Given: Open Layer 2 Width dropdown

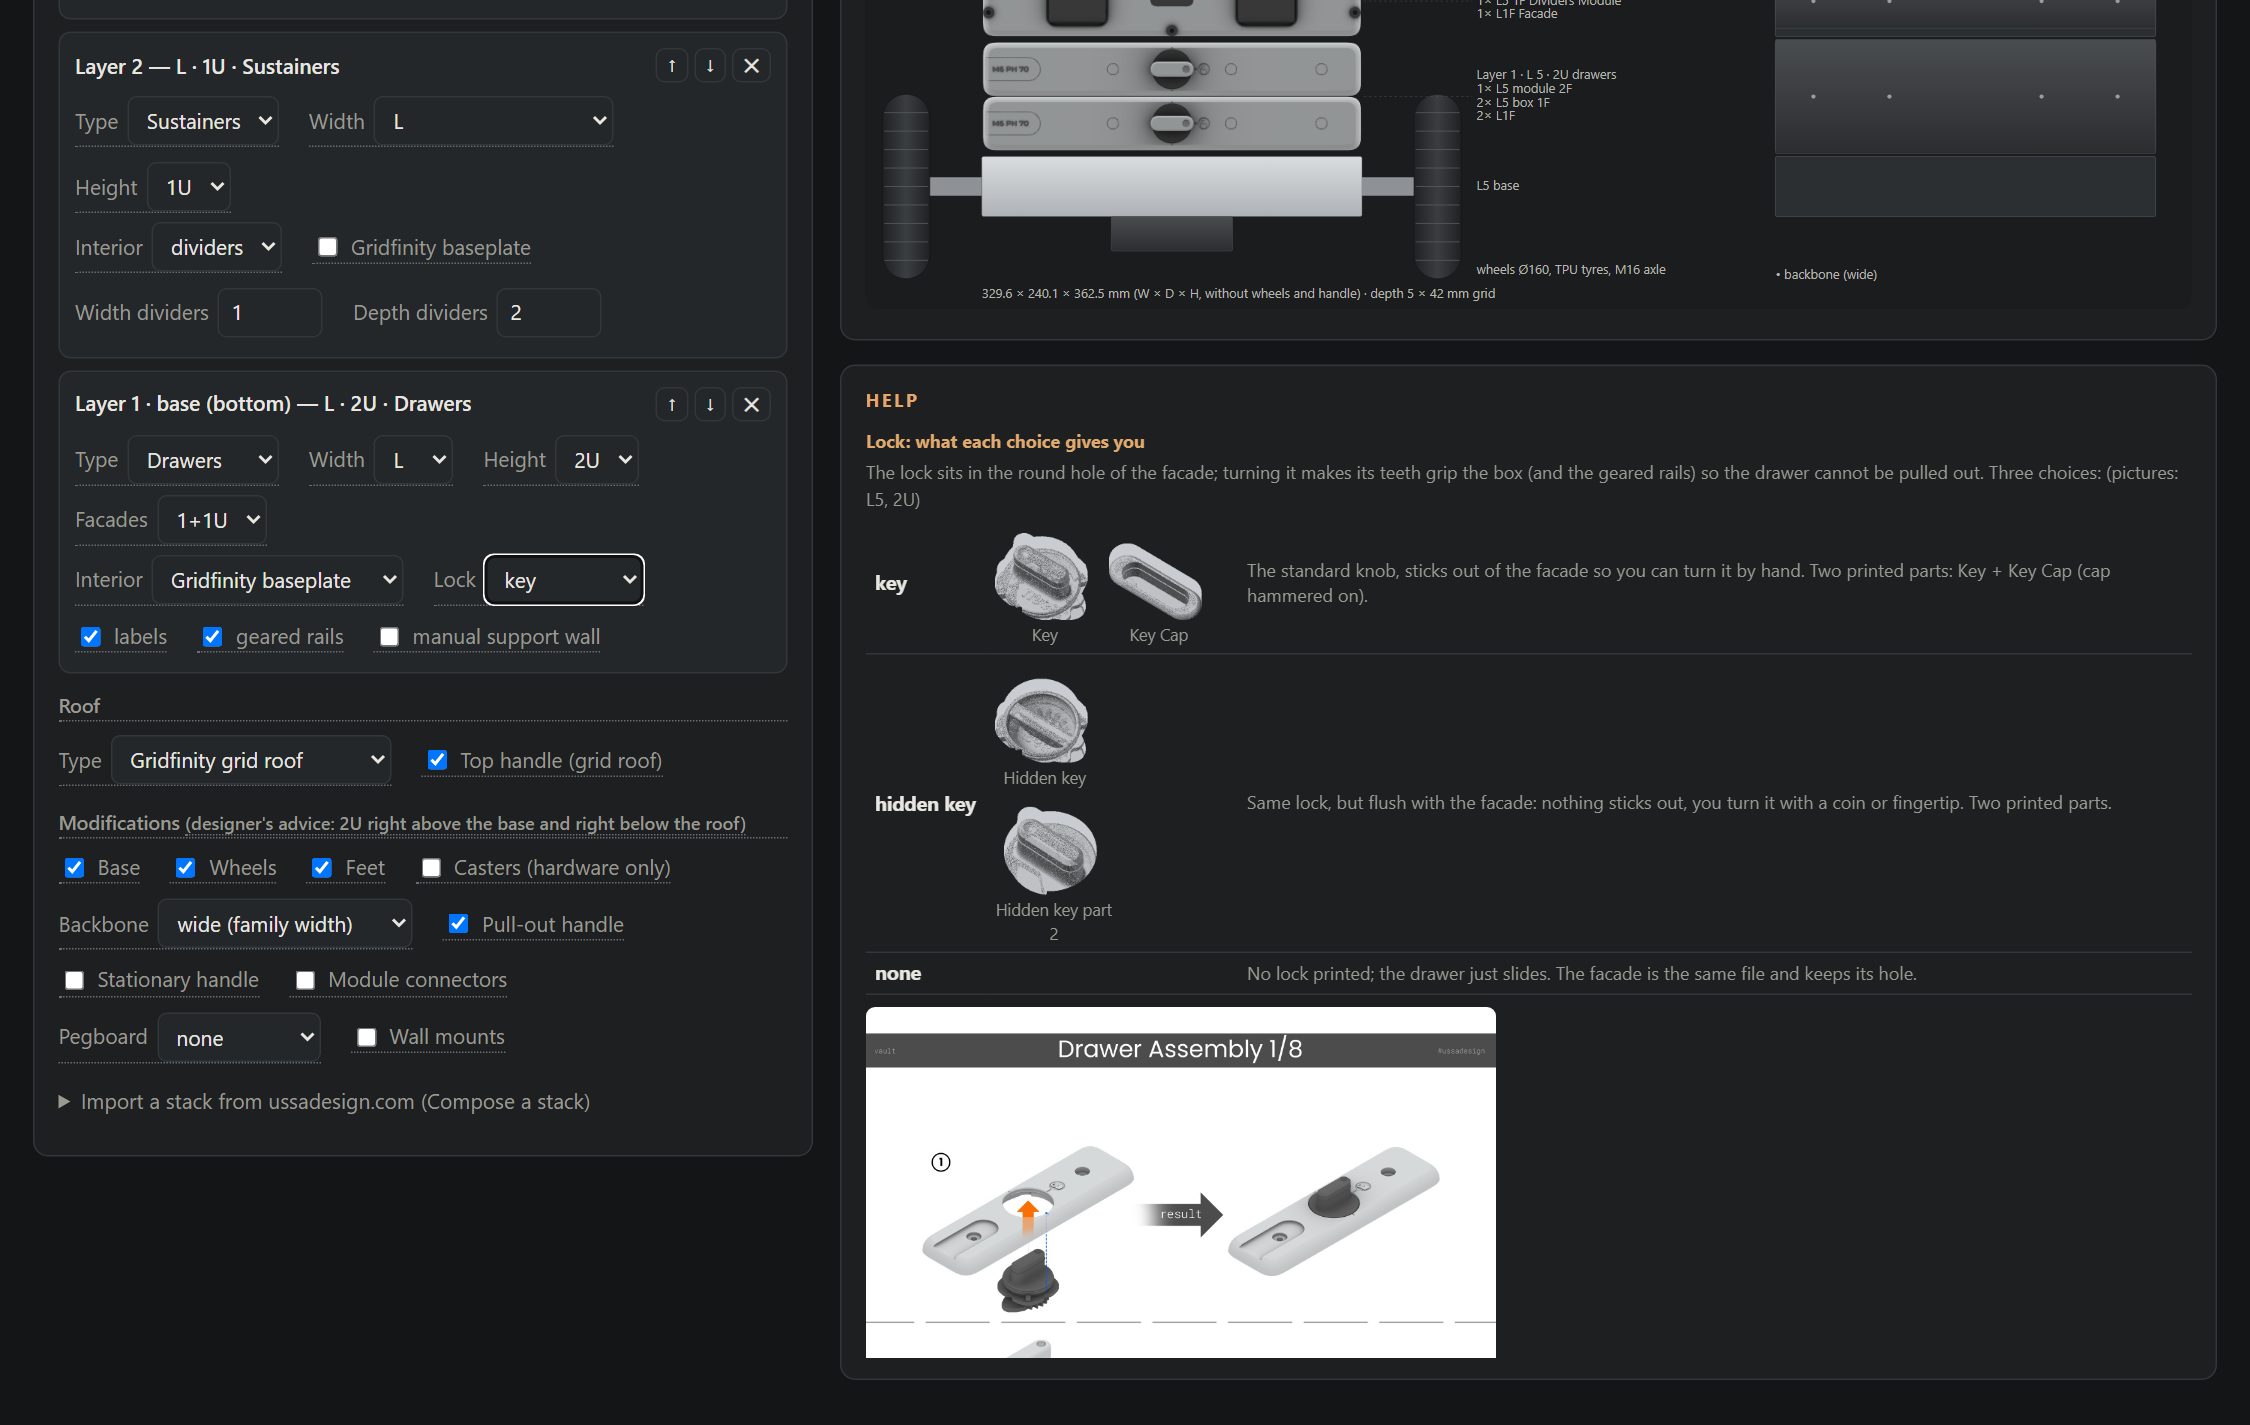Looking at the screenshot, I should 493,121.
